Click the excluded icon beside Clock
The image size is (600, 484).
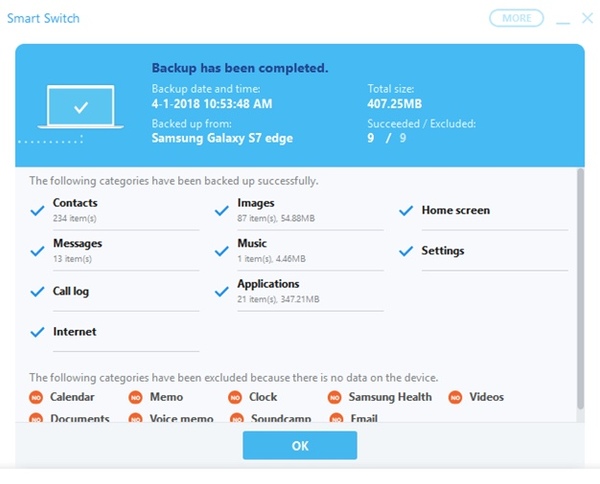click(x=235, y=398)
